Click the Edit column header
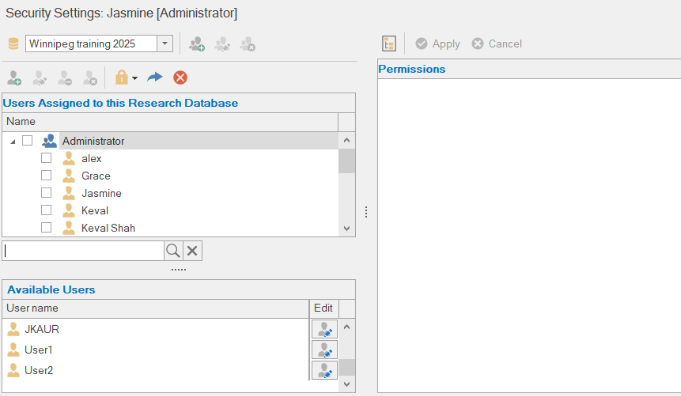The width and height of the screenshot is (681, 396). 324,308
